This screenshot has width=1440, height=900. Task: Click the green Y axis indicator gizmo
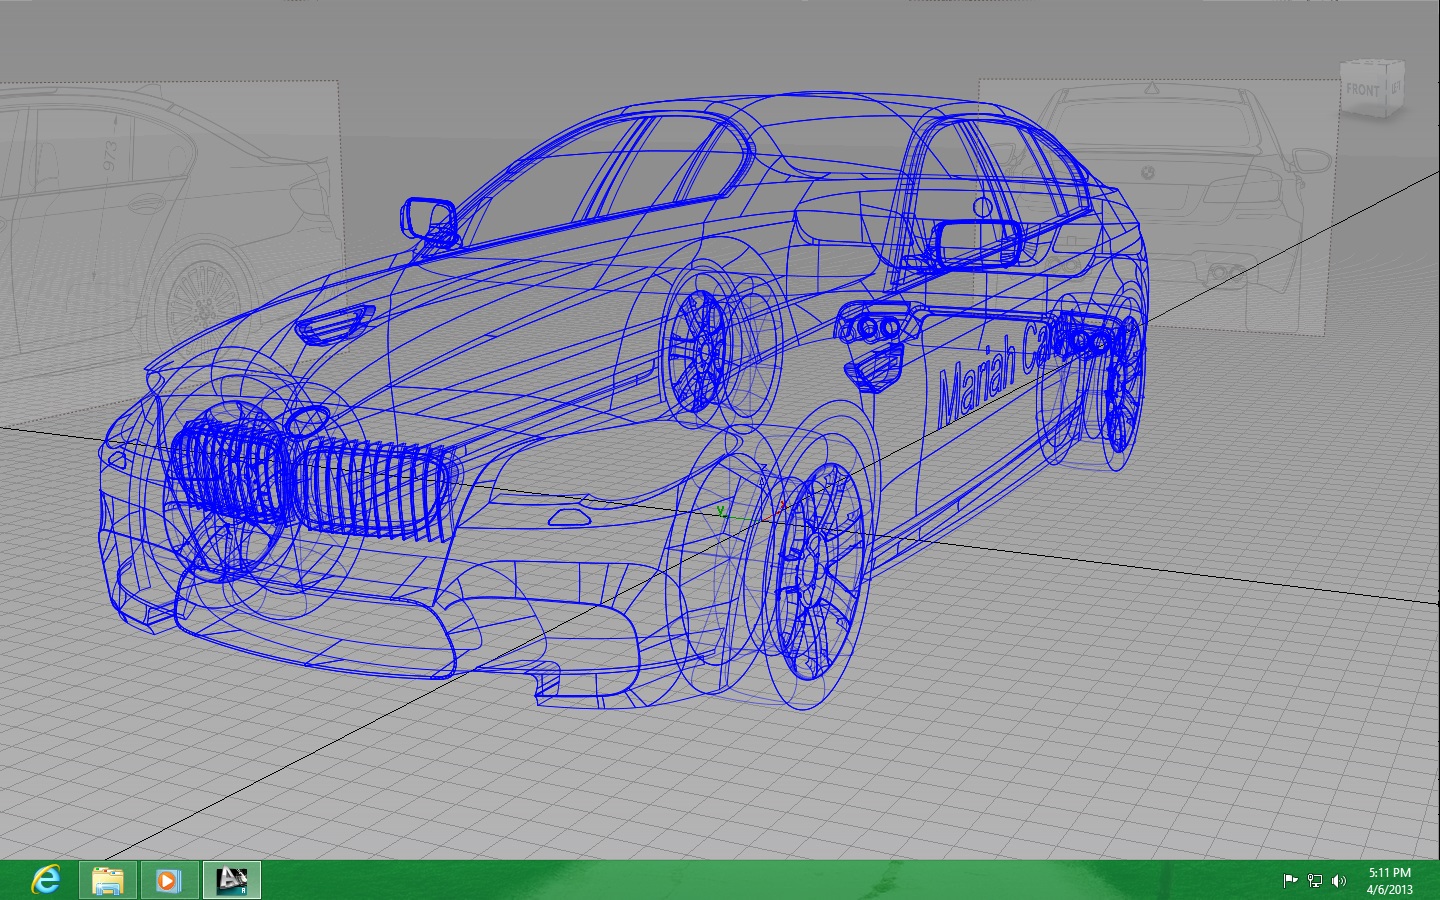pos(721,510)
